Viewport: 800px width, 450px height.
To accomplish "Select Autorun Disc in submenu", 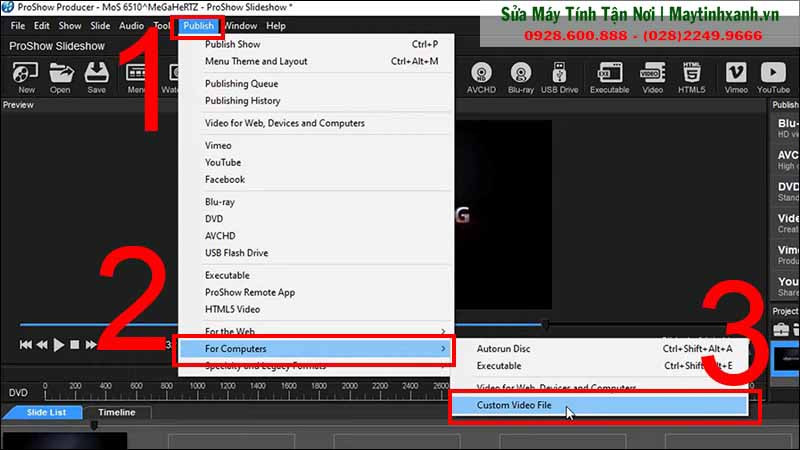I will [x=601, y=349].
